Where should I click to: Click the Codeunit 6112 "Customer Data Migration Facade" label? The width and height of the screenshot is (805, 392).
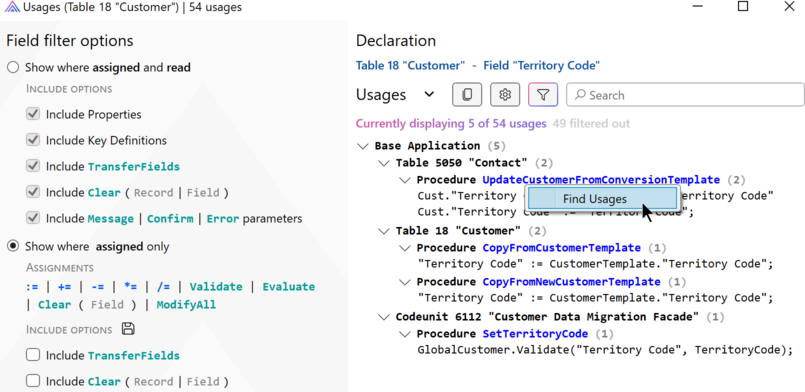pos(547,317)
